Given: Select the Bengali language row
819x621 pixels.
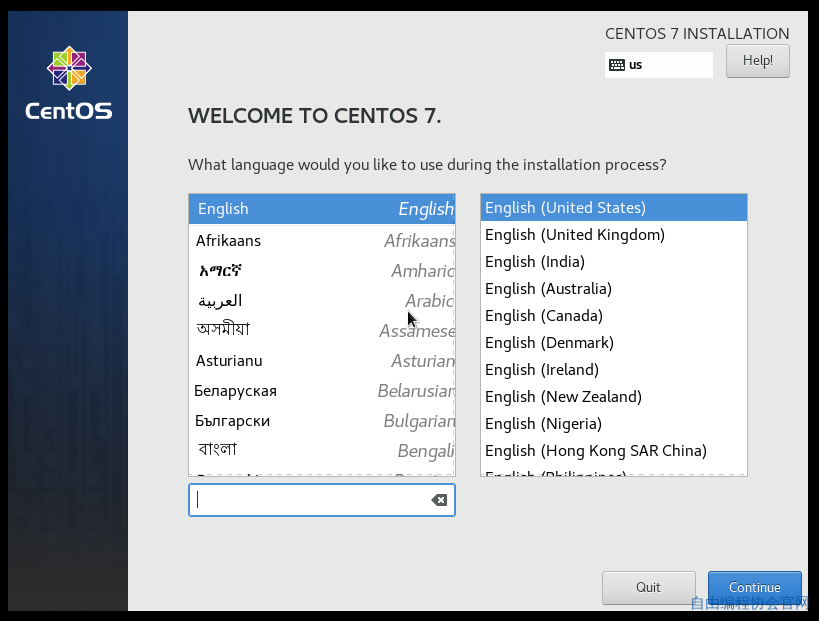Looking at the screenshot, I should pos(322,451).
